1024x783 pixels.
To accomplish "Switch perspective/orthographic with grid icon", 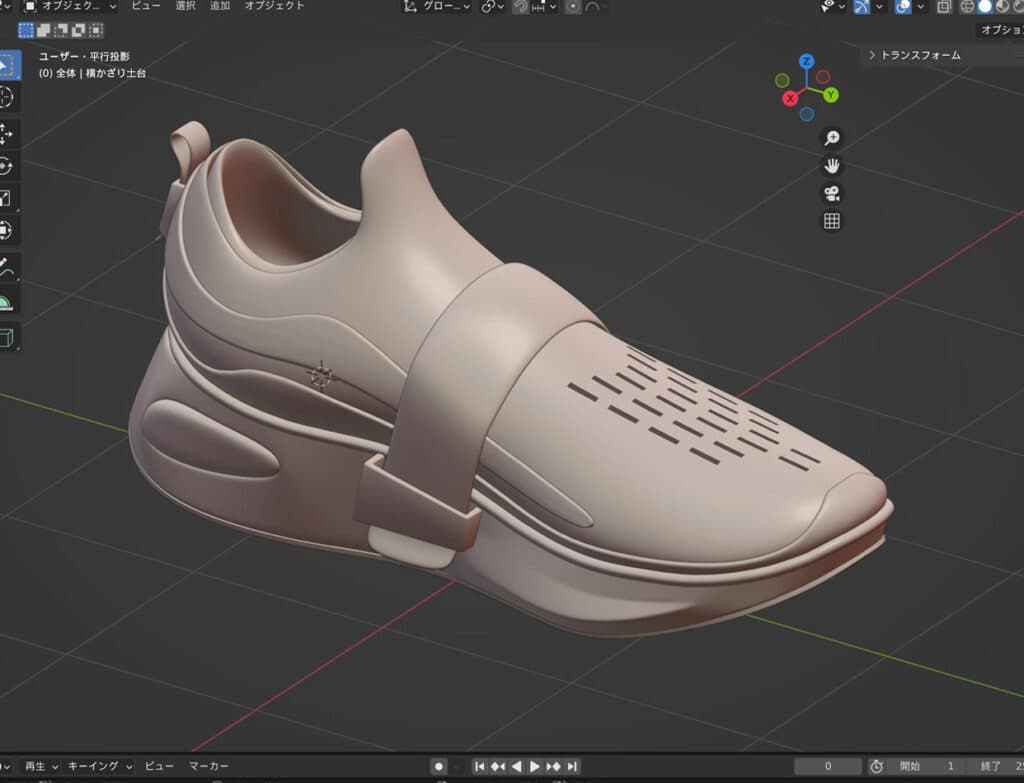I will coord(831,221).
